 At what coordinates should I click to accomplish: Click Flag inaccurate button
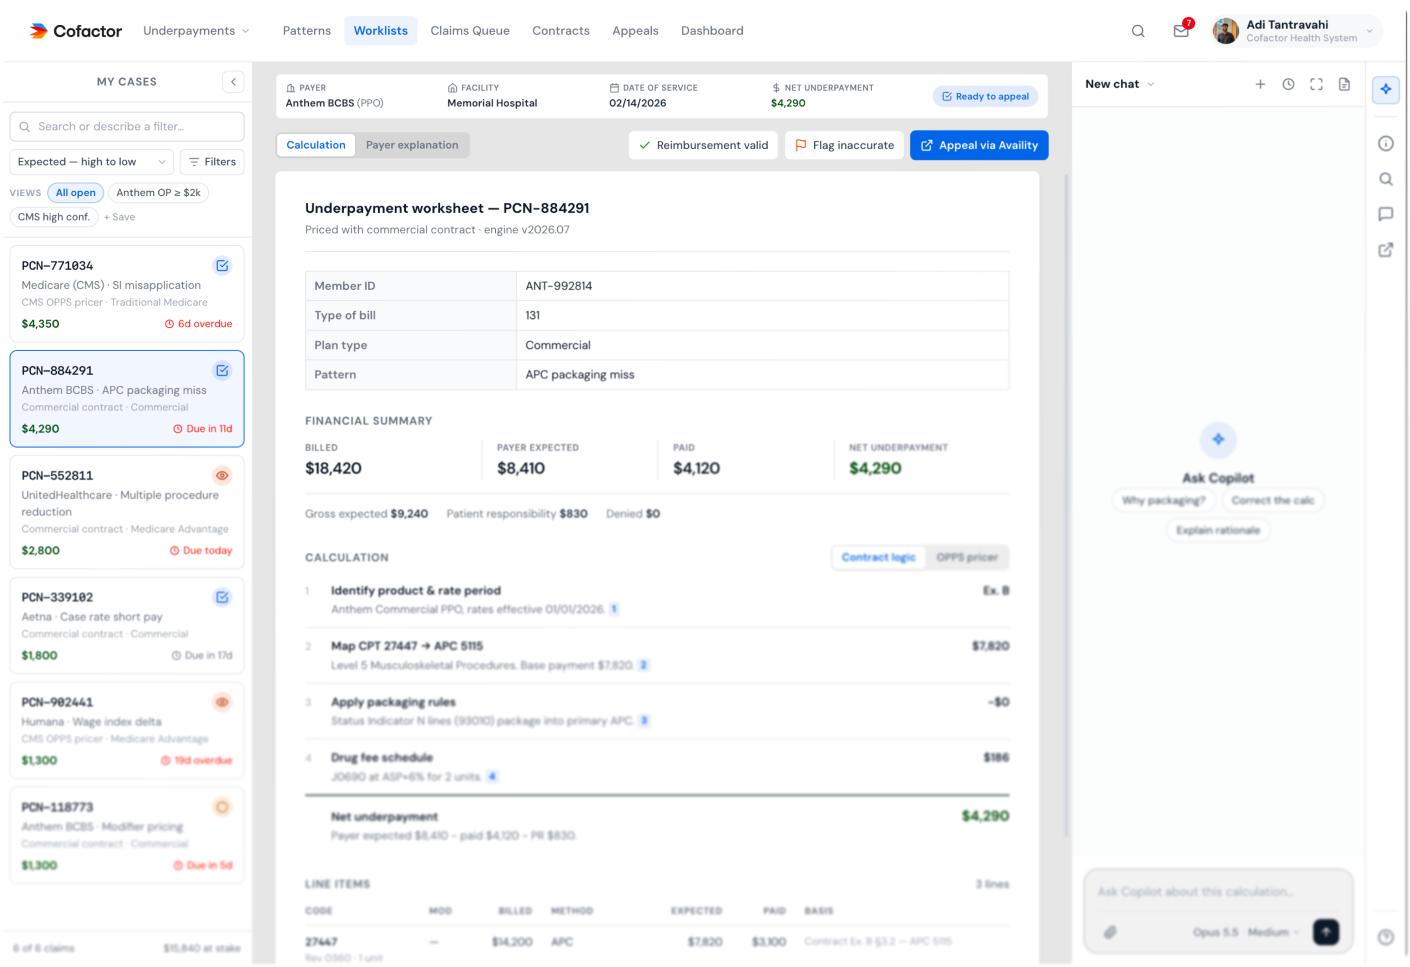tap(844, 145)
